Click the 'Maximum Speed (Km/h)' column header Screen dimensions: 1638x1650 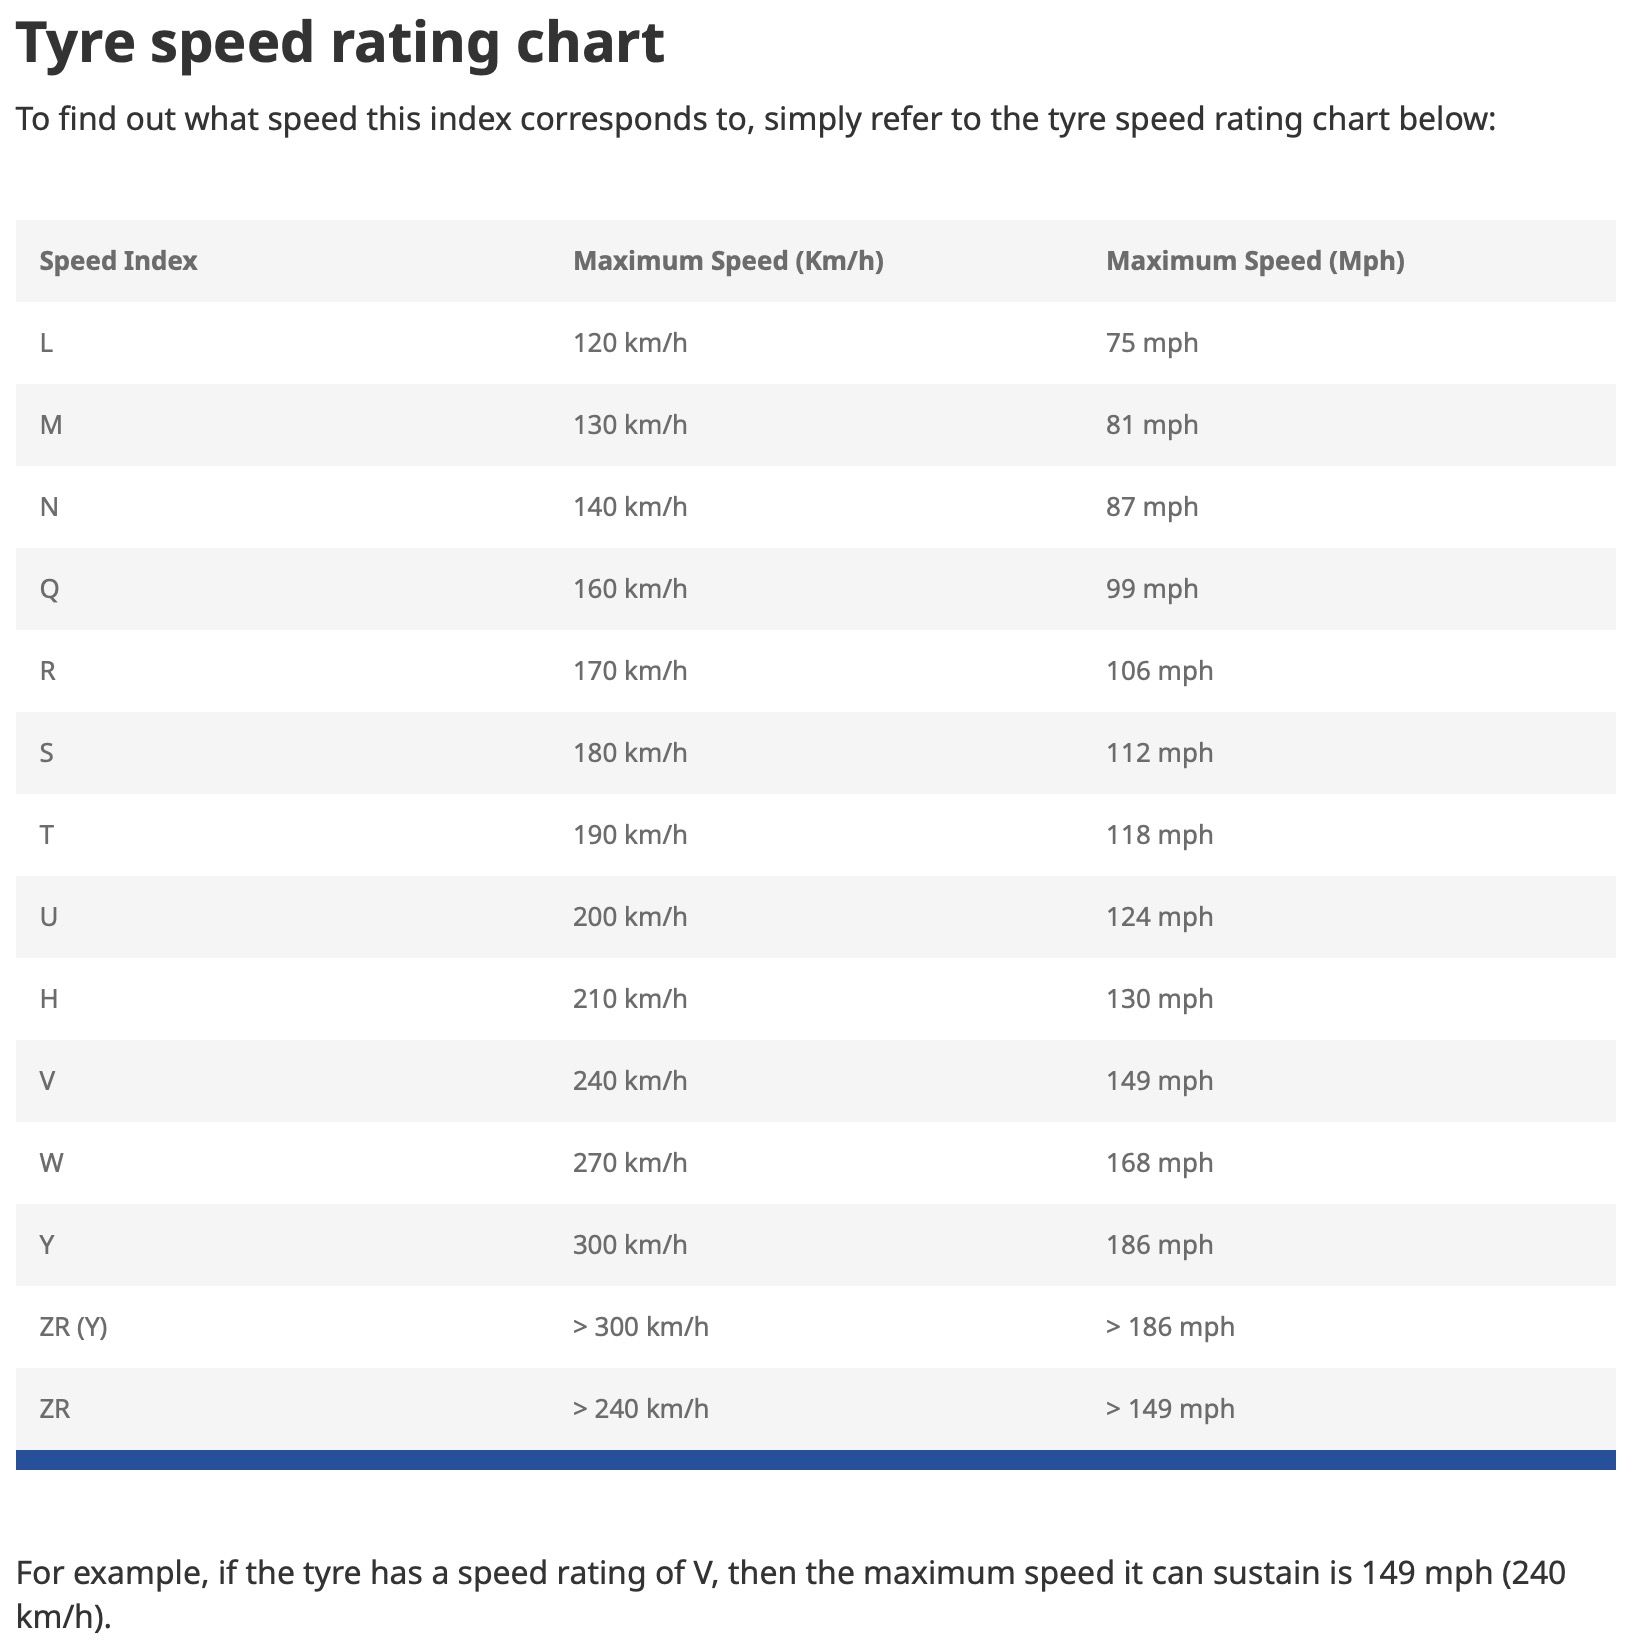pyautogui.click(x=728, y=261)
